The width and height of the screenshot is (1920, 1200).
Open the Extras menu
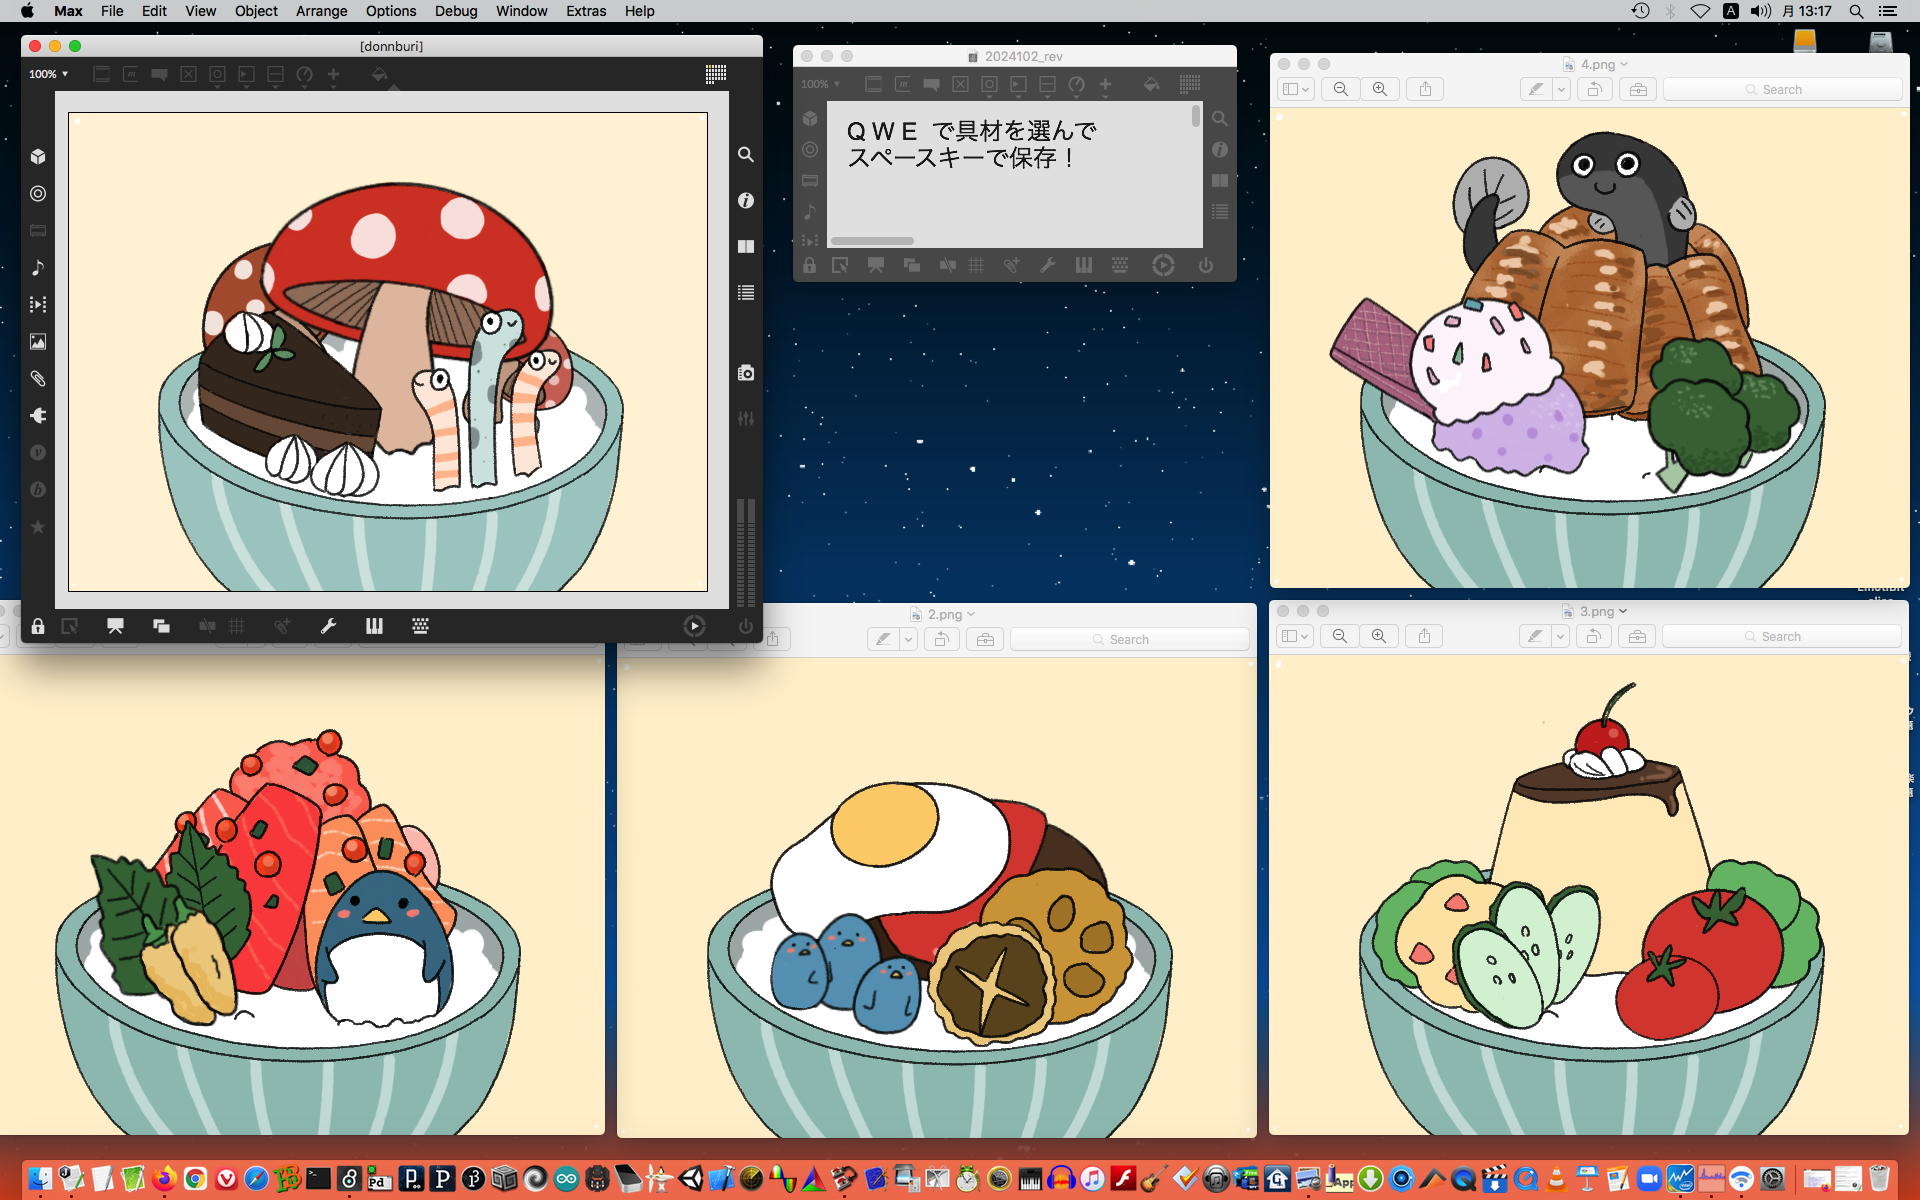tap(585, 11)
